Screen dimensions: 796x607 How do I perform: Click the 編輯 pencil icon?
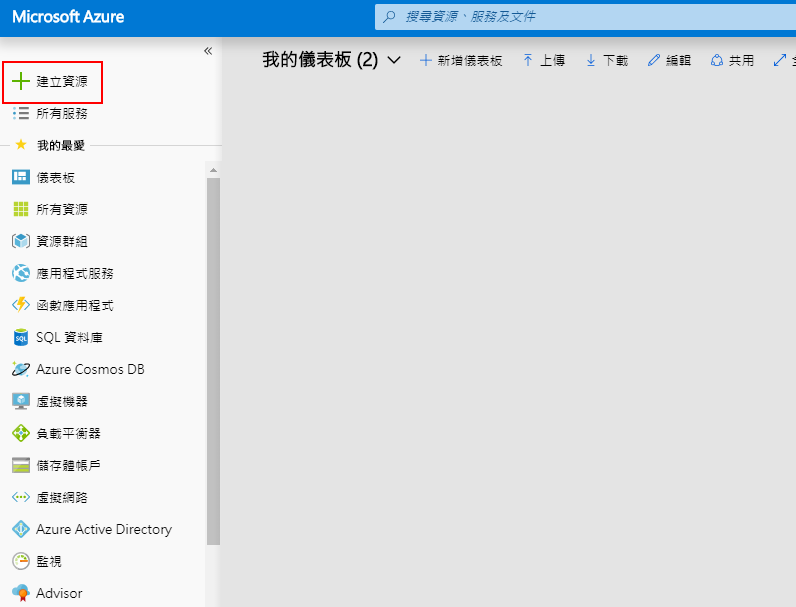[654, 60]
